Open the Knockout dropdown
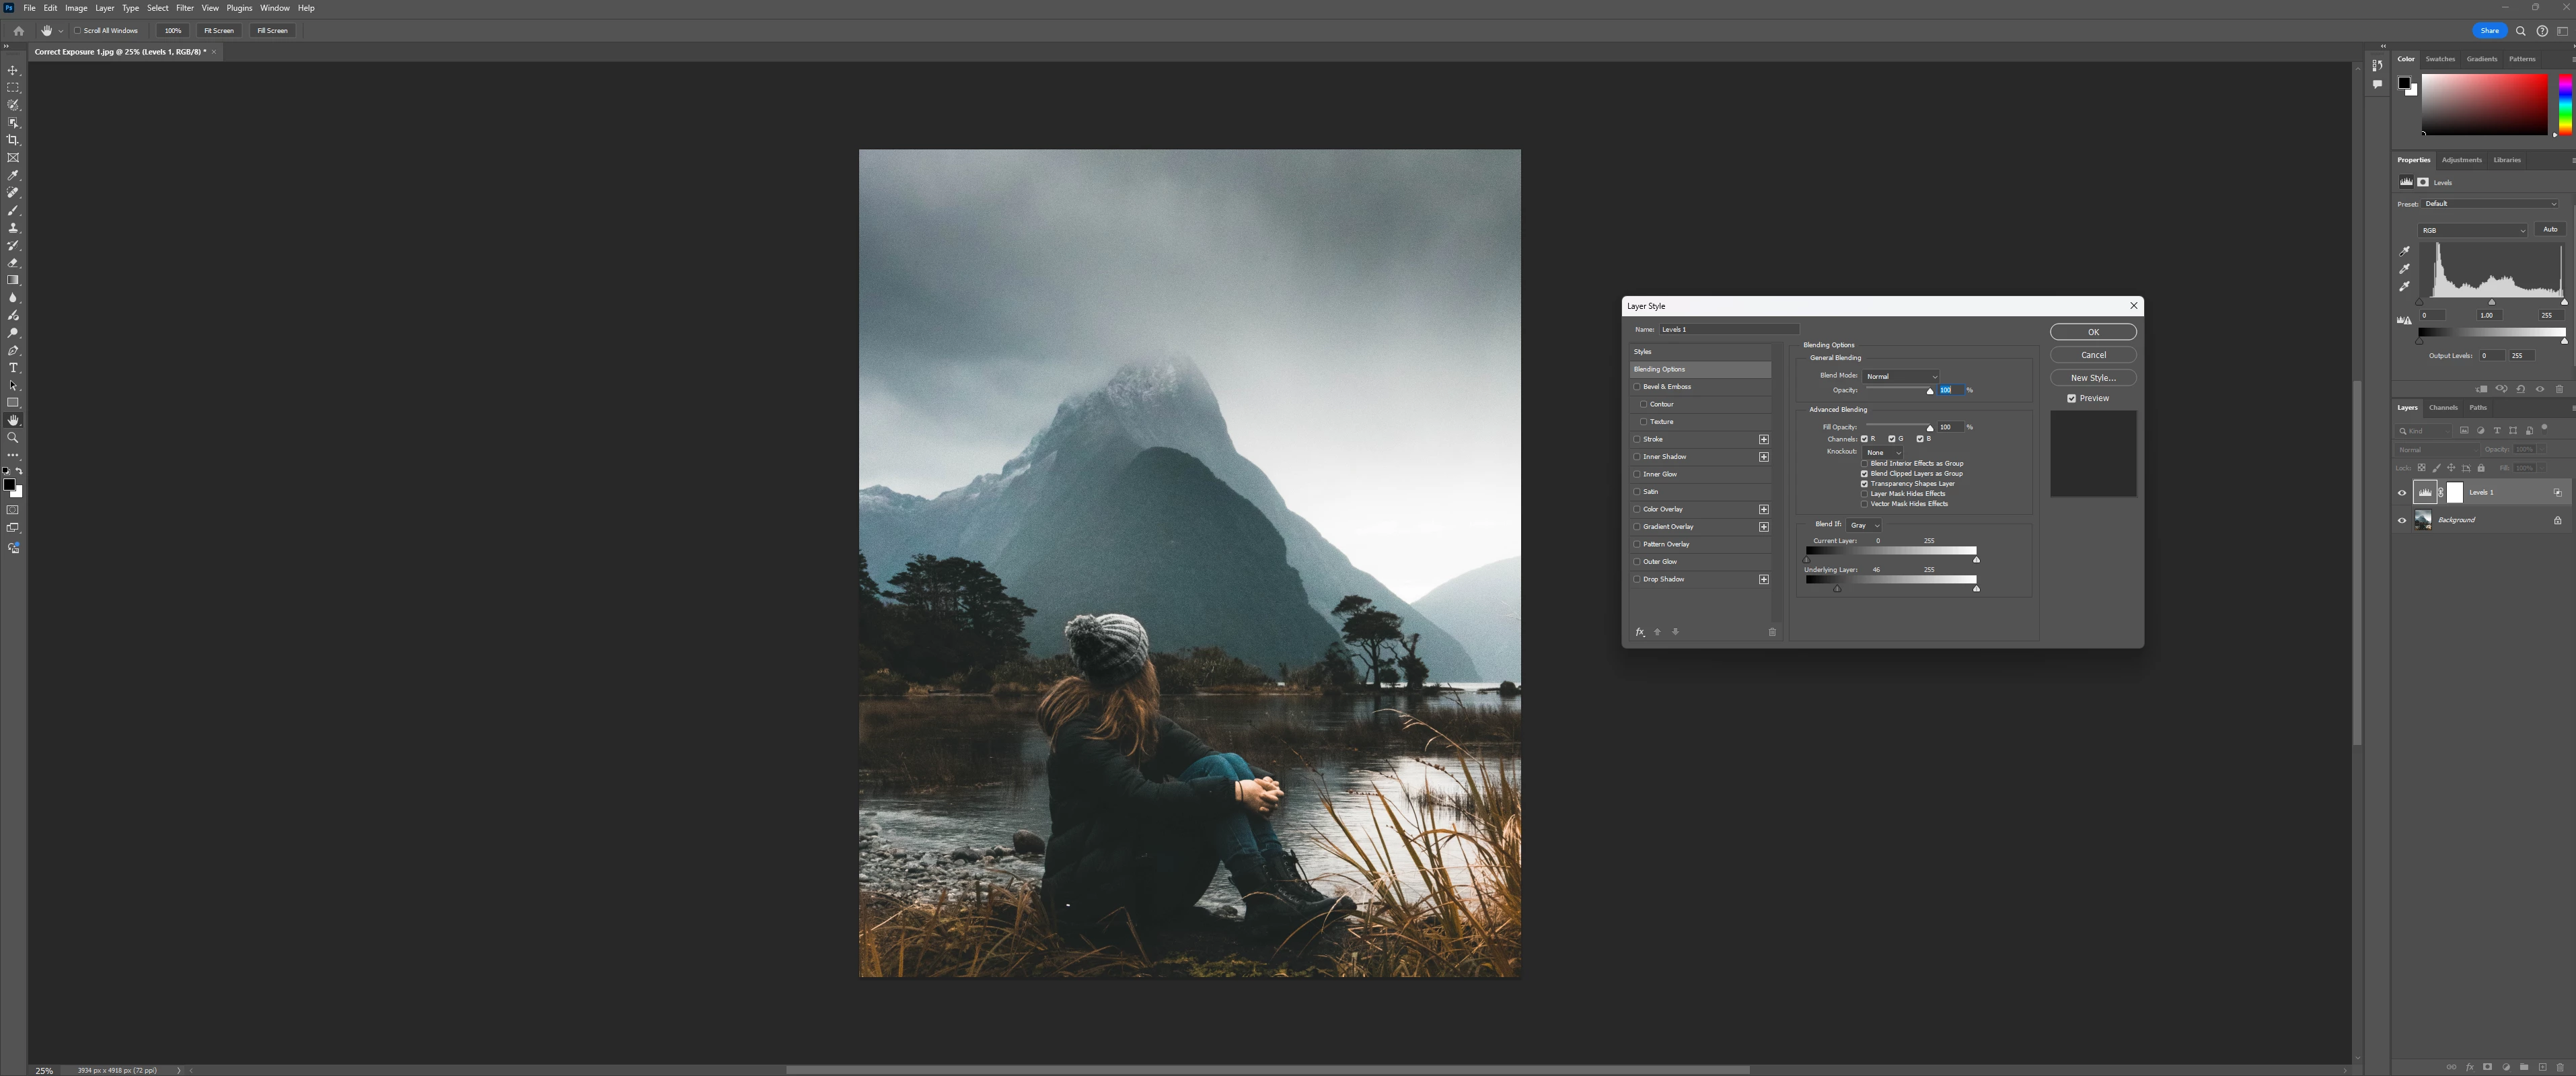This screenshot has height=1076, width=2576. click(1883, 452)
